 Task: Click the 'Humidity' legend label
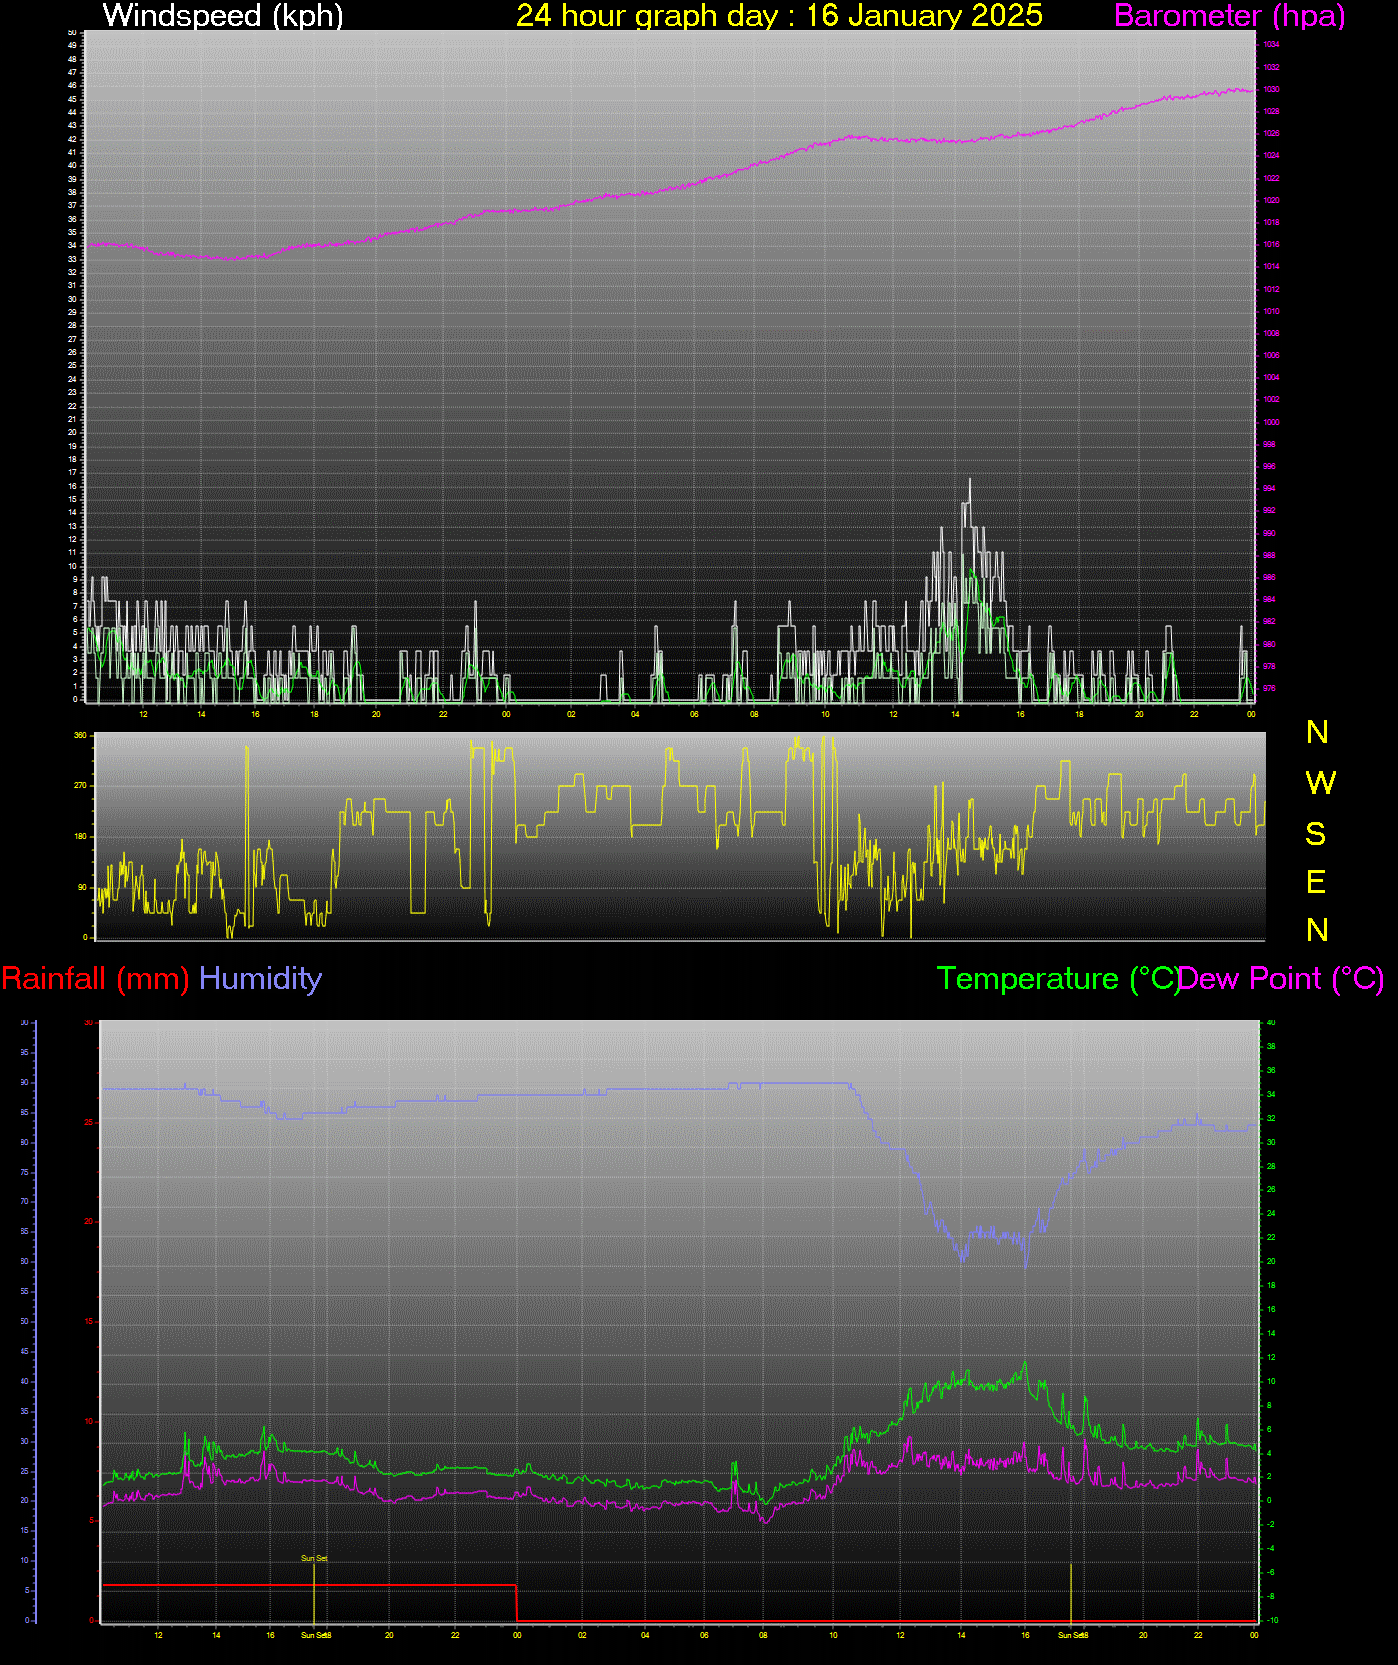click(x=260, y=978)
